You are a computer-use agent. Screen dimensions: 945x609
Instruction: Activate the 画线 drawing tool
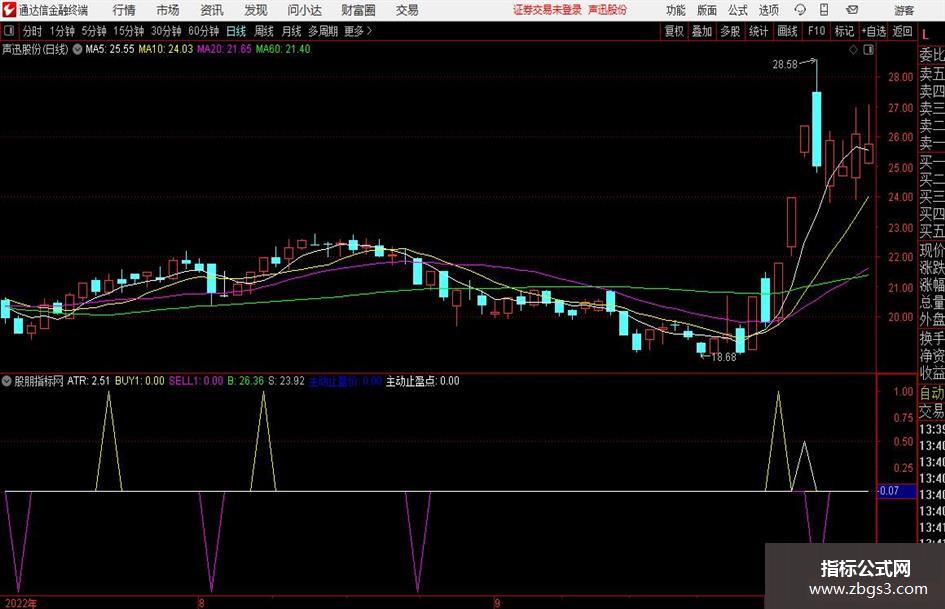click(x=787, y=31)
